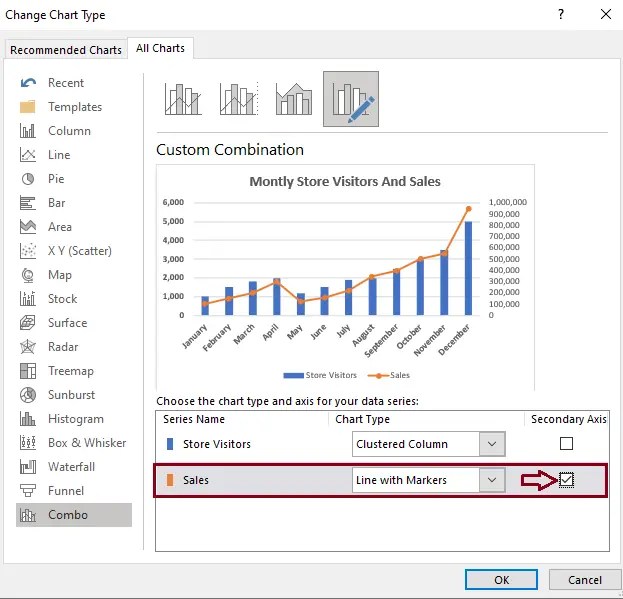Click the help question mark icon
Viewport: 623px width, 599px height.
(561, 14)
